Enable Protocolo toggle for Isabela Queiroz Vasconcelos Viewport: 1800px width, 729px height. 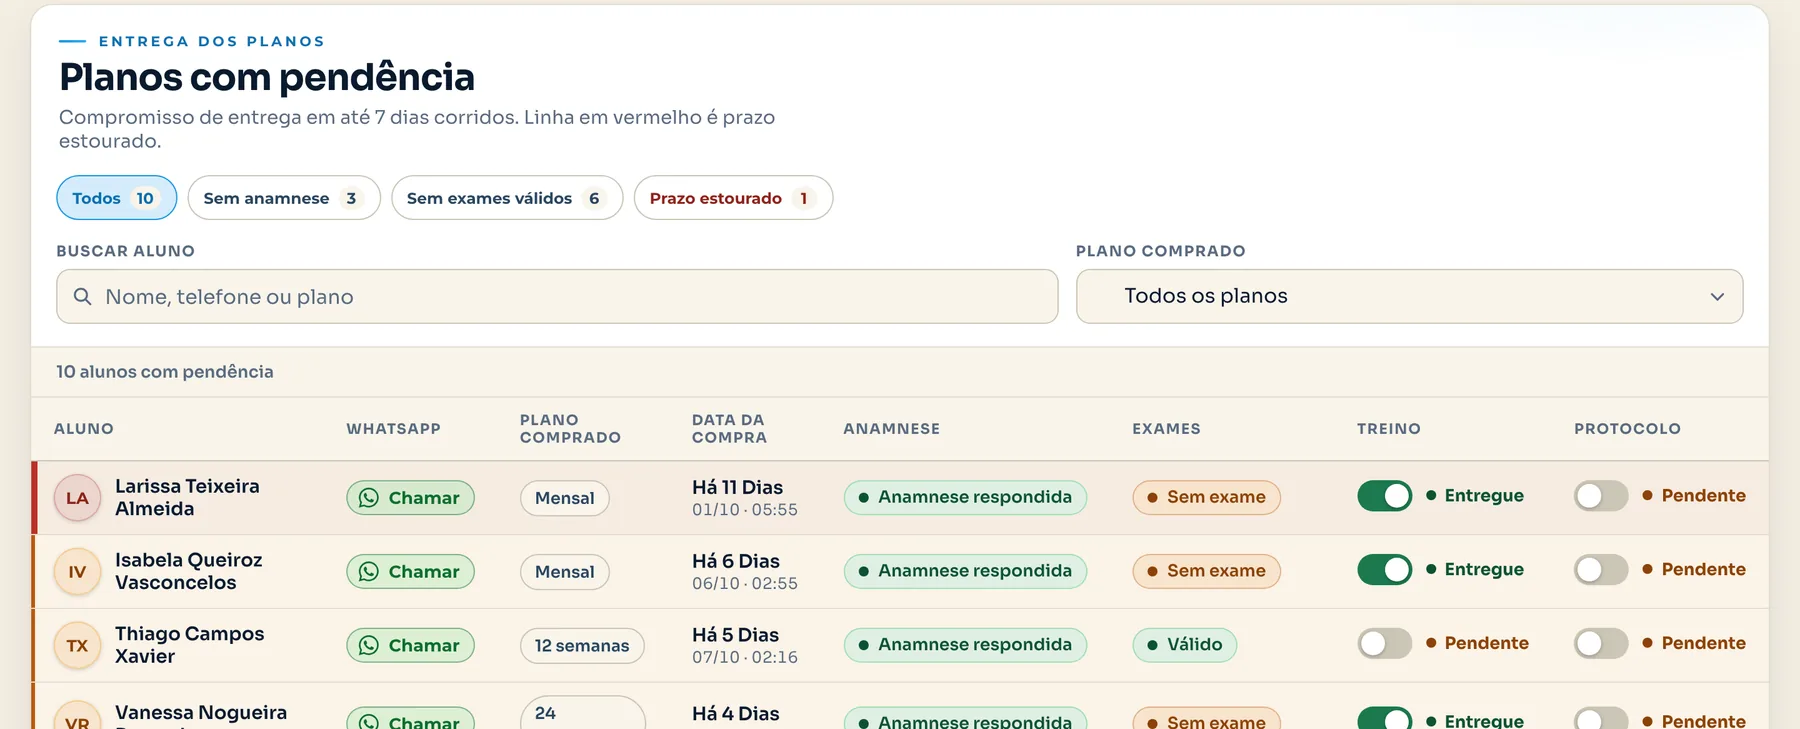[x=1601, y=570]
